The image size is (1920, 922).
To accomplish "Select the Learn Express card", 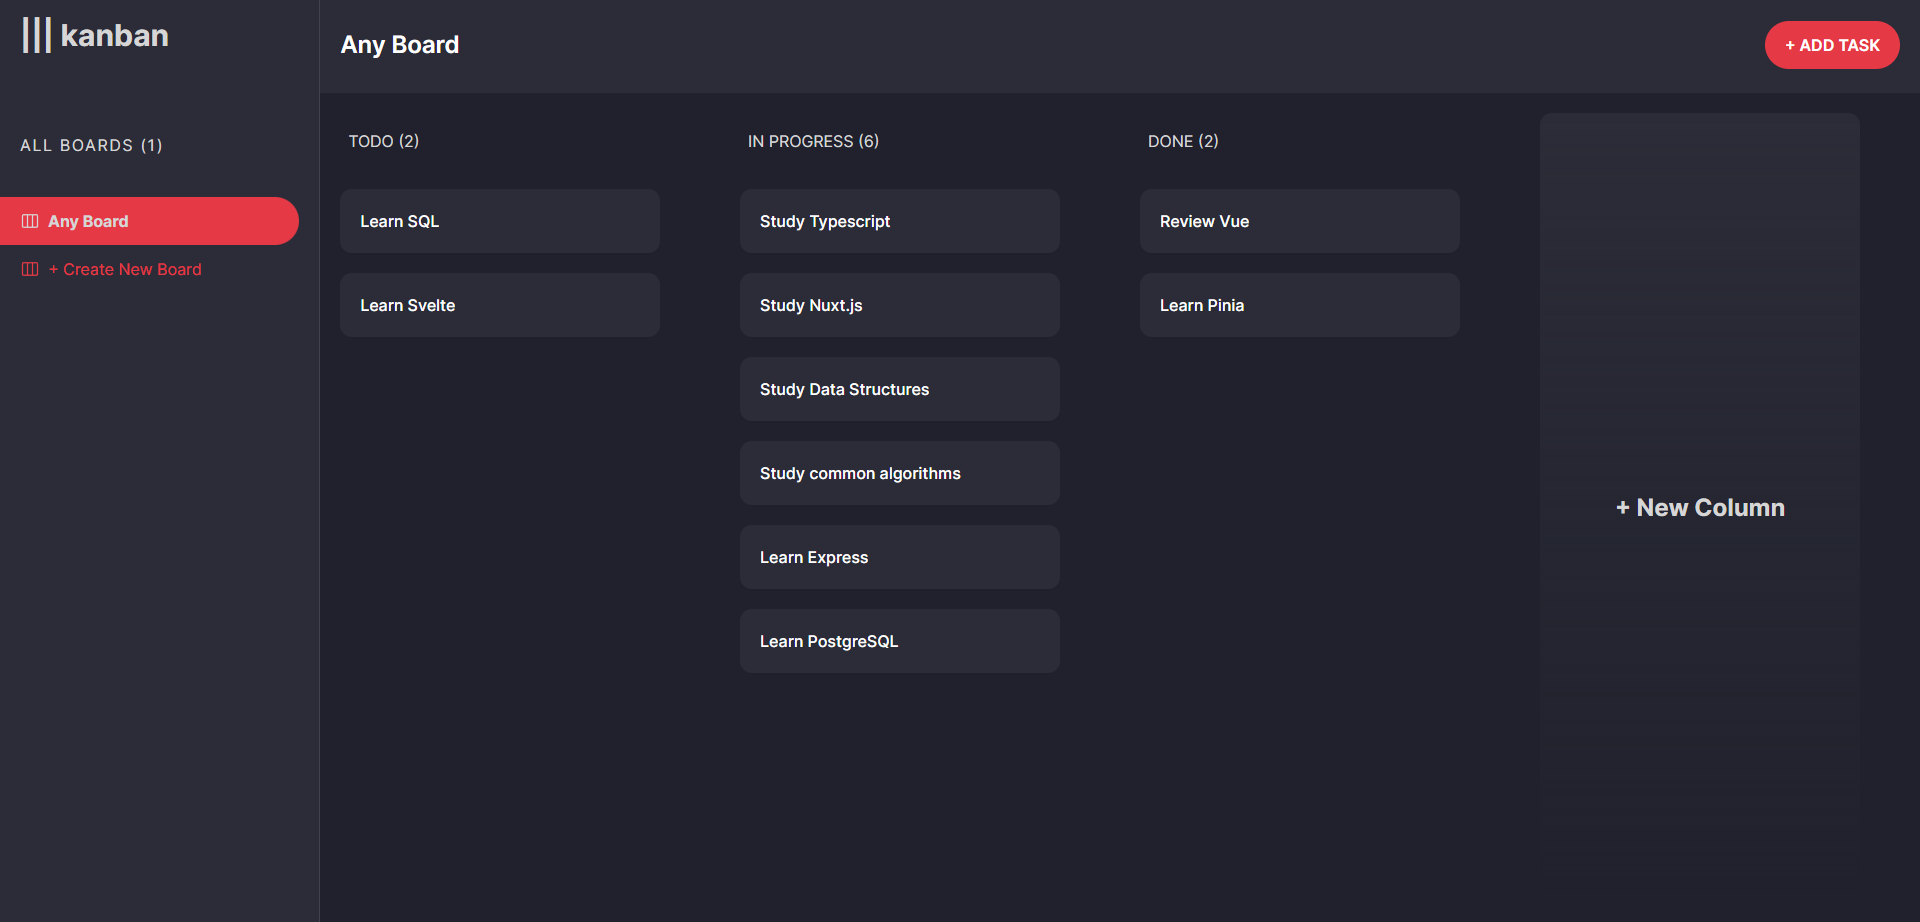I will (x=899, y=557).
